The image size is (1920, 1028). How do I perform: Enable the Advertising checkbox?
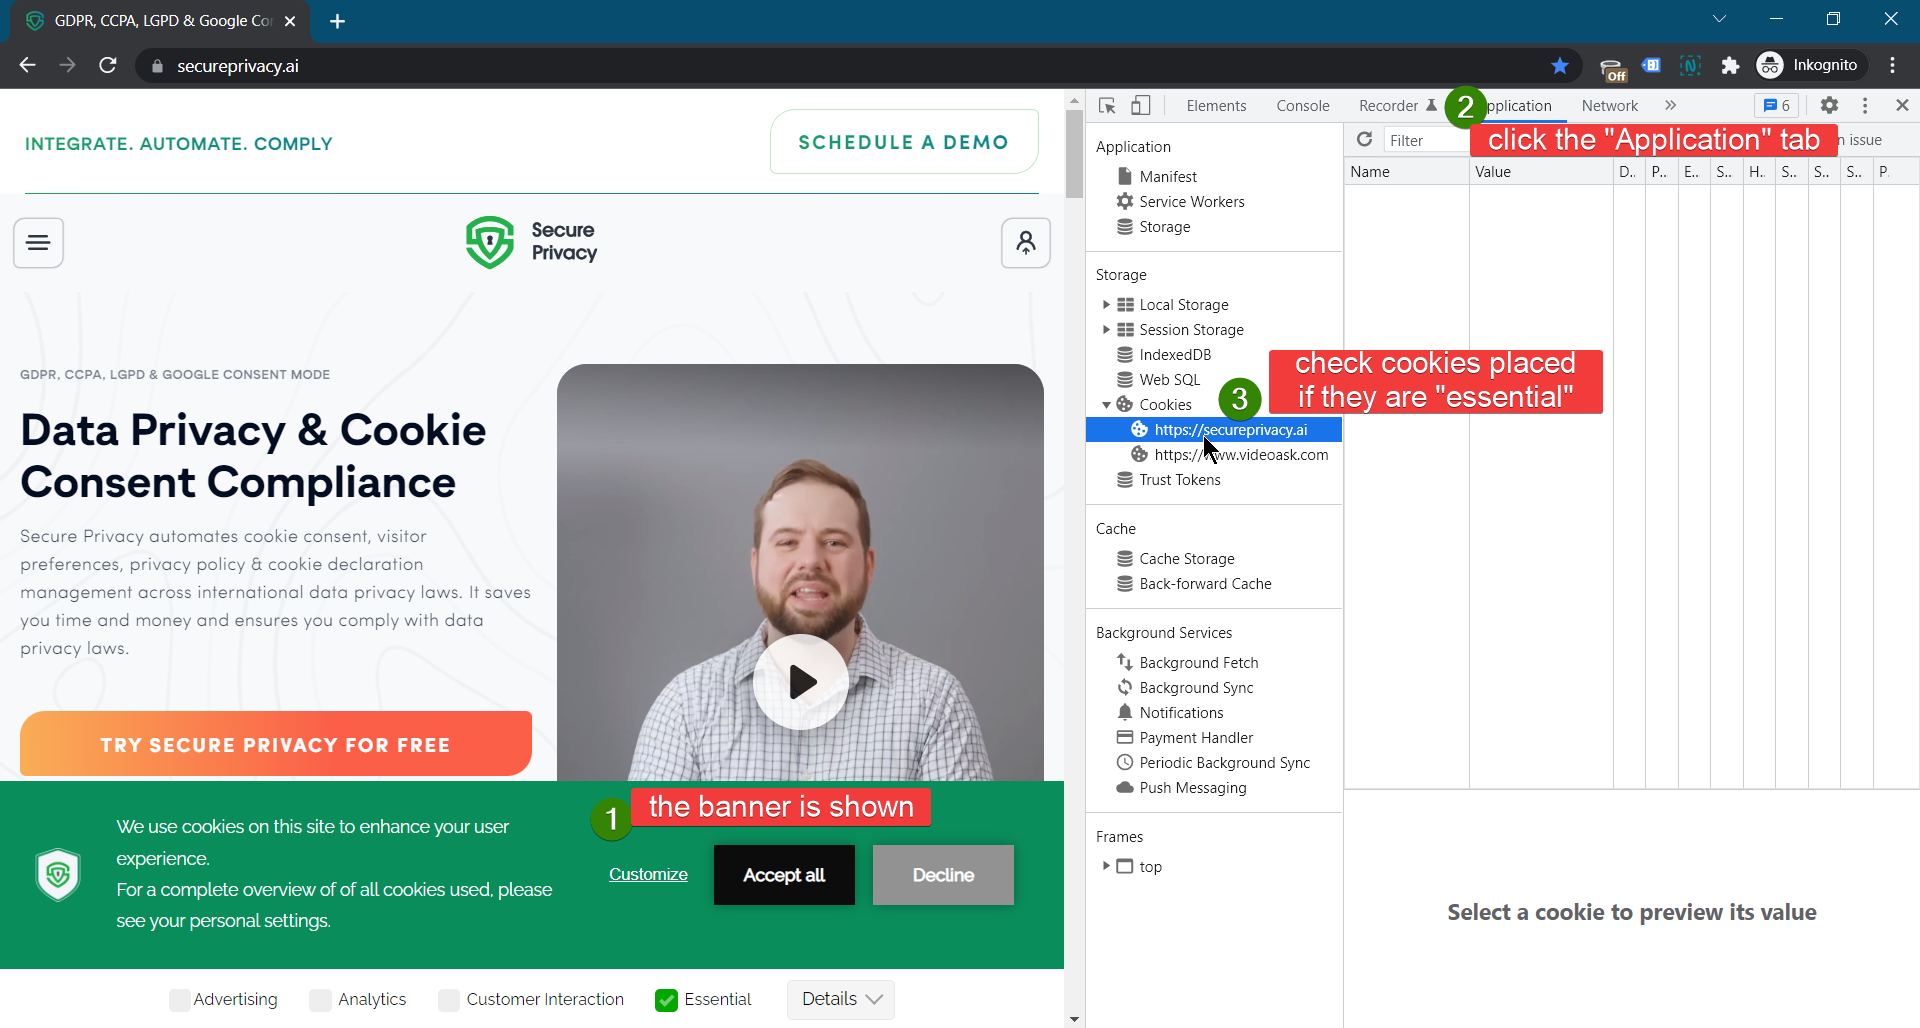point(180,1000)
